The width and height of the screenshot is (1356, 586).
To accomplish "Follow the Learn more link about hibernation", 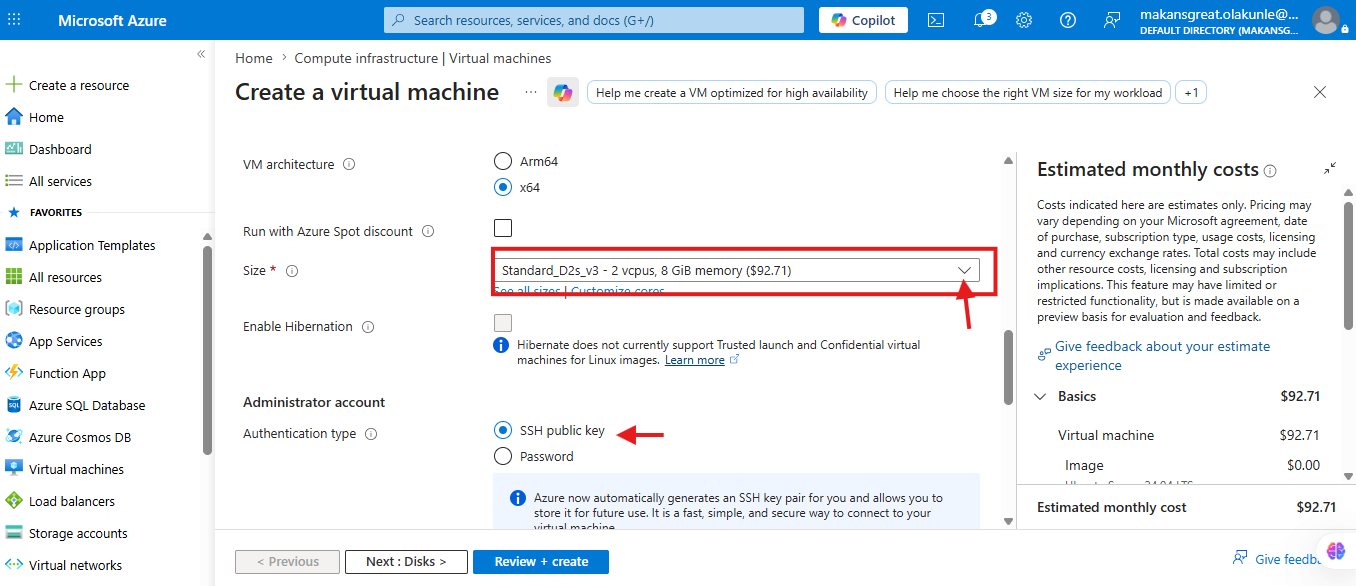I will click(x=695, y=360).
